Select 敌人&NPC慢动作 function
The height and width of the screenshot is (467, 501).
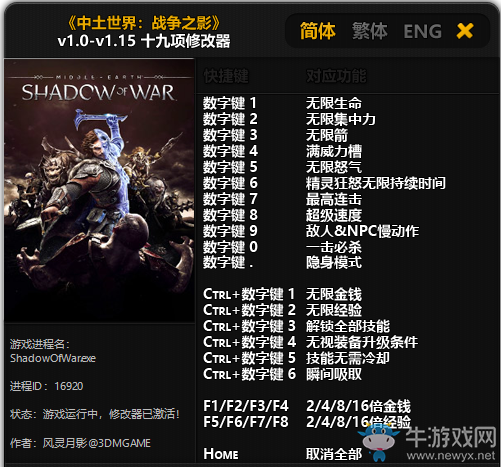click(362, 231)
